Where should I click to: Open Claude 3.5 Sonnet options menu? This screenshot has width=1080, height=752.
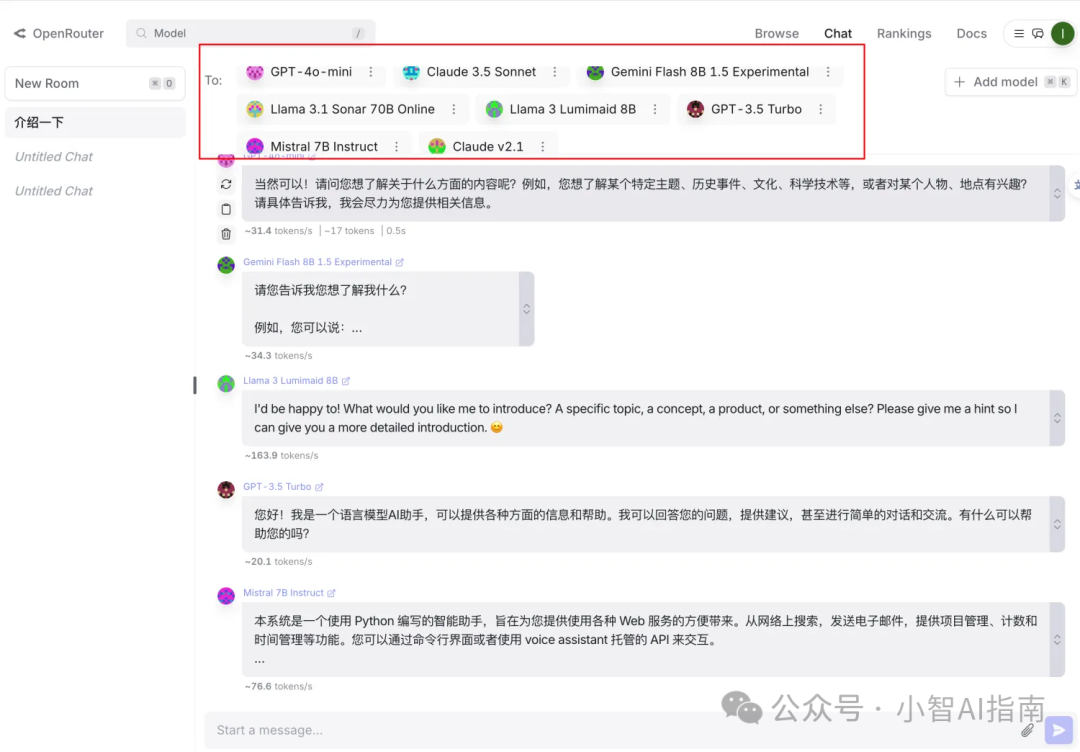point(554,72)
